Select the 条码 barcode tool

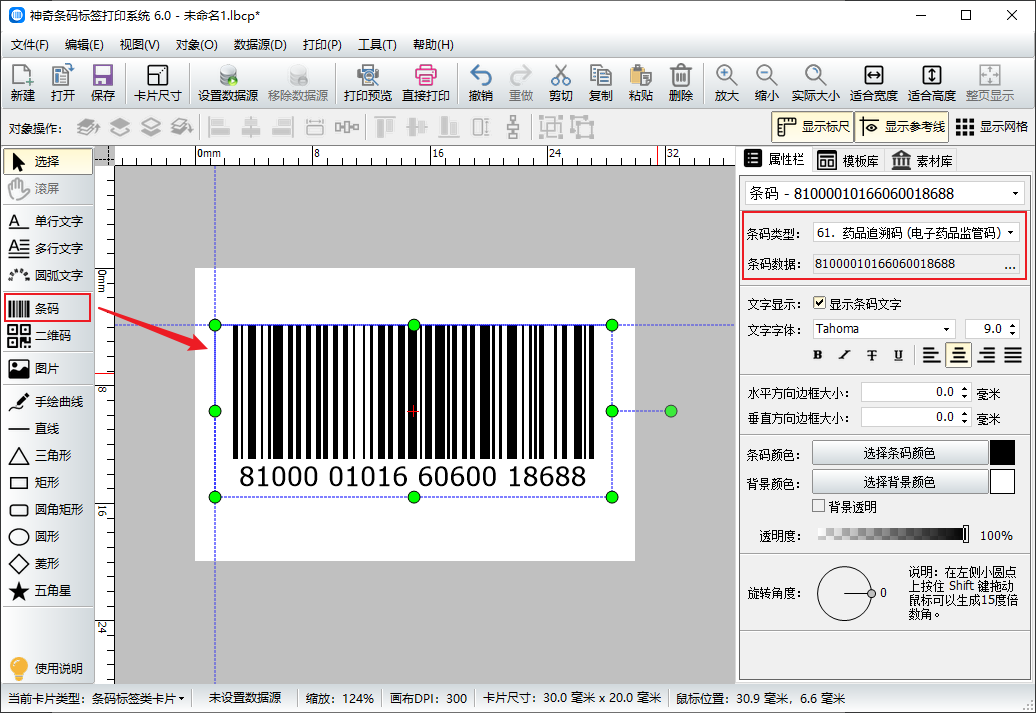click(48, 308)
